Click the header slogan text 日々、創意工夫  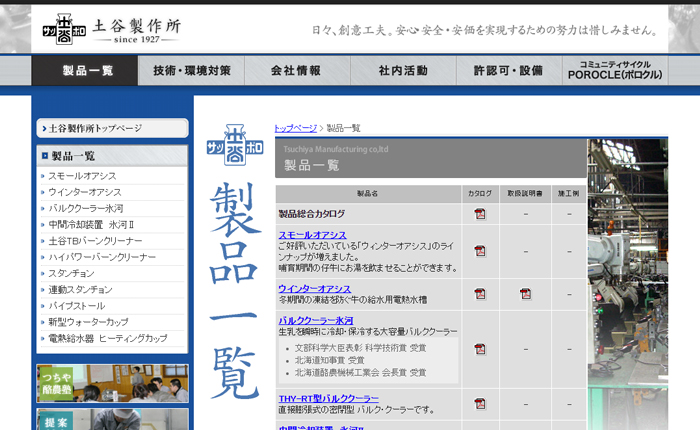pyautogui.click(x=485, y=30)
